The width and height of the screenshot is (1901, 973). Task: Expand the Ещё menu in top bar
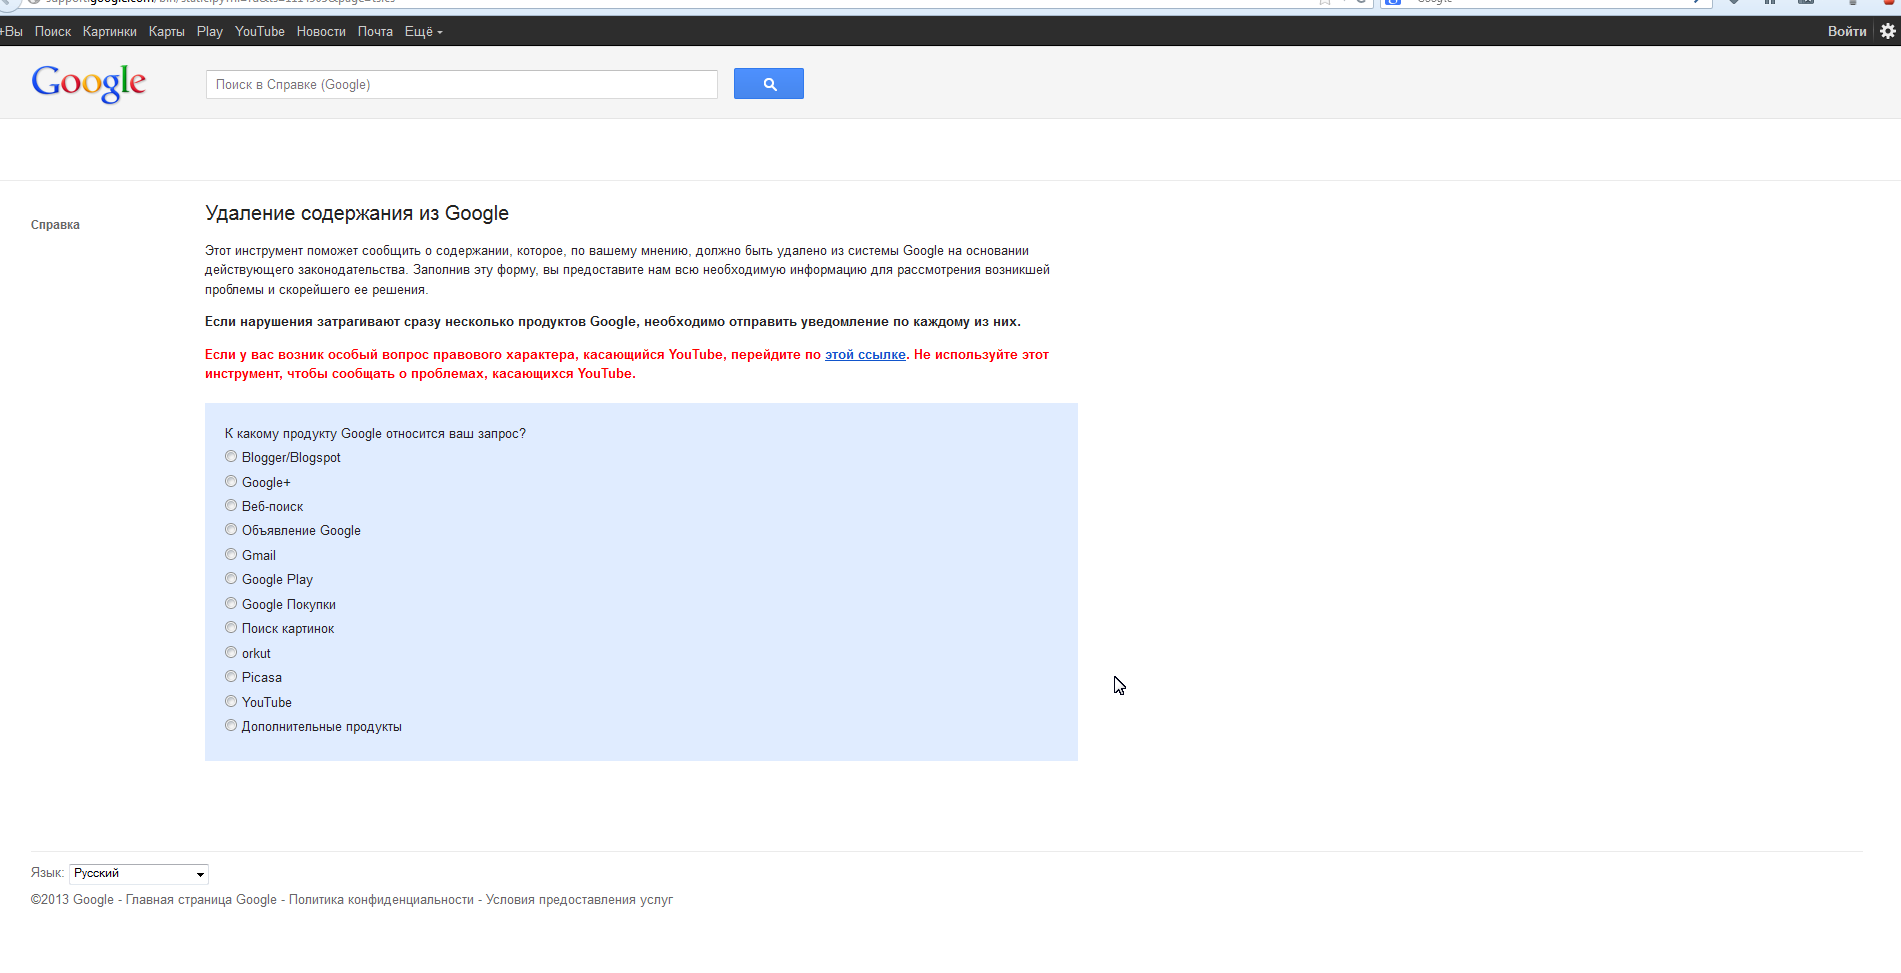pyautogui.click(x=423, y=32)
